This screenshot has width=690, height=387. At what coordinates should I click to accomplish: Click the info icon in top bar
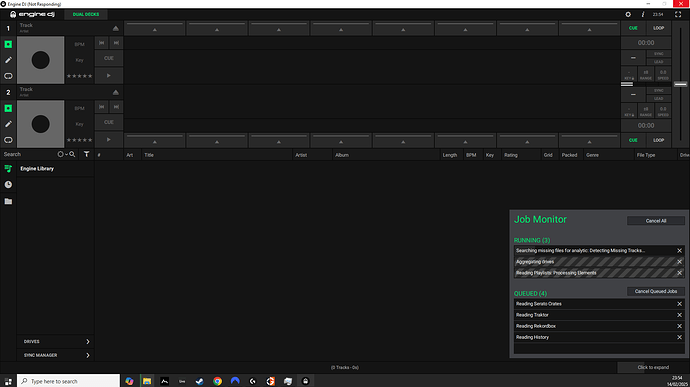click(643, 15)
